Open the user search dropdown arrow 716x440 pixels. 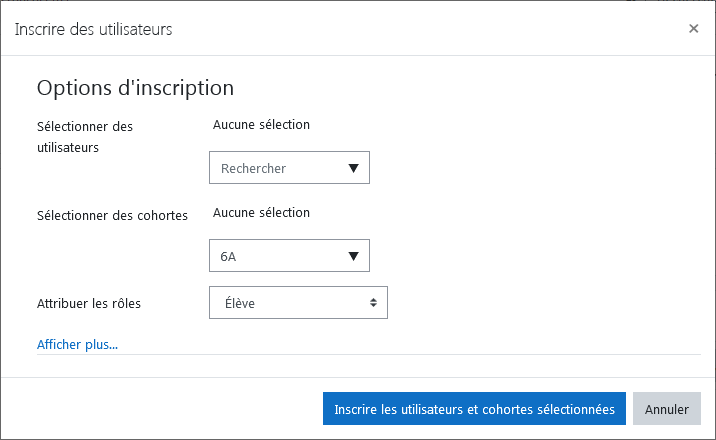click(x=353, y=168)
